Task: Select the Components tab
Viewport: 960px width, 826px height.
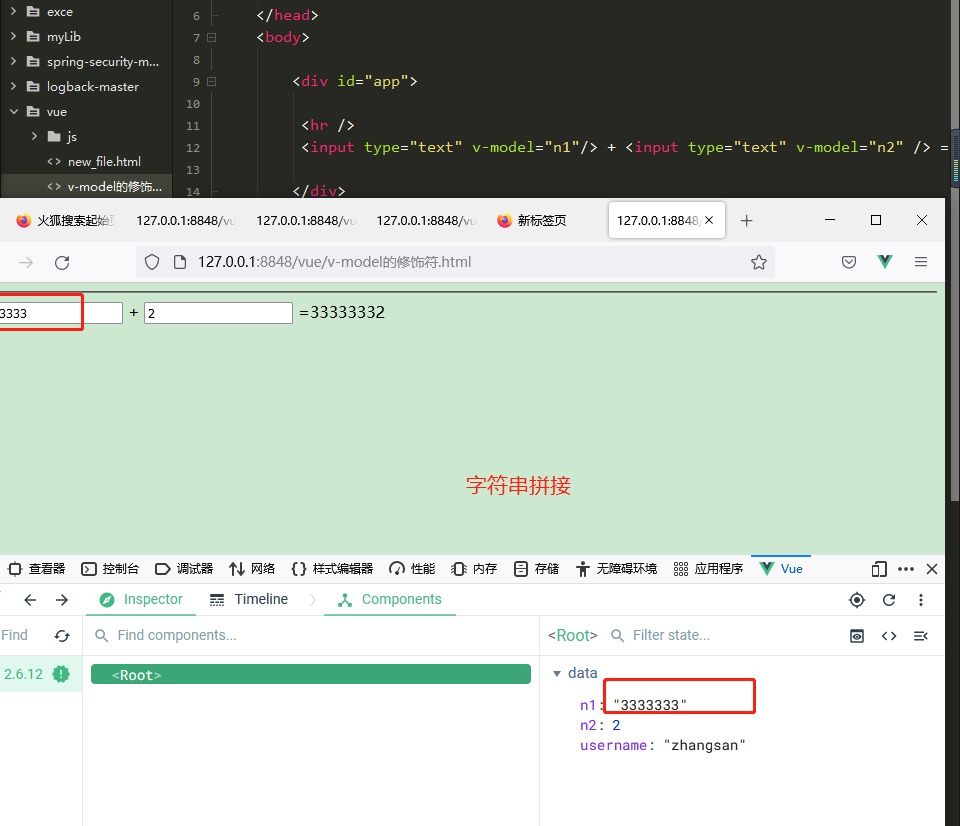Action: (x=390, y=599)
